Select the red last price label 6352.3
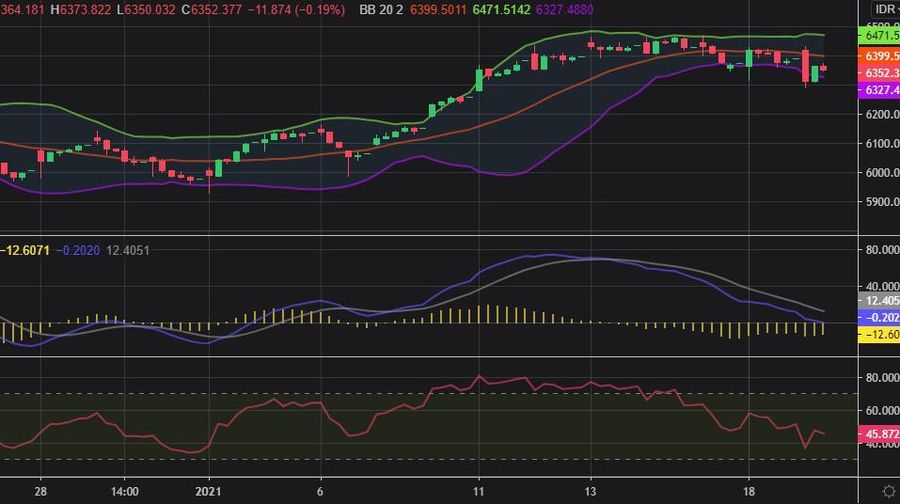900x504 pixels. (x=879, y=73)
